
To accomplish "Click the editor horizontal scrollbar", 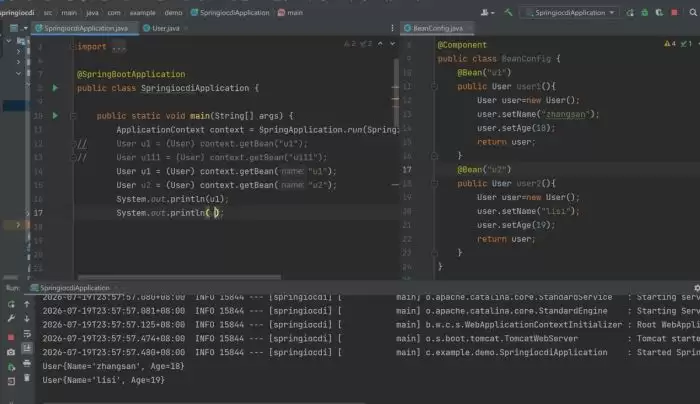I will 179,277.
